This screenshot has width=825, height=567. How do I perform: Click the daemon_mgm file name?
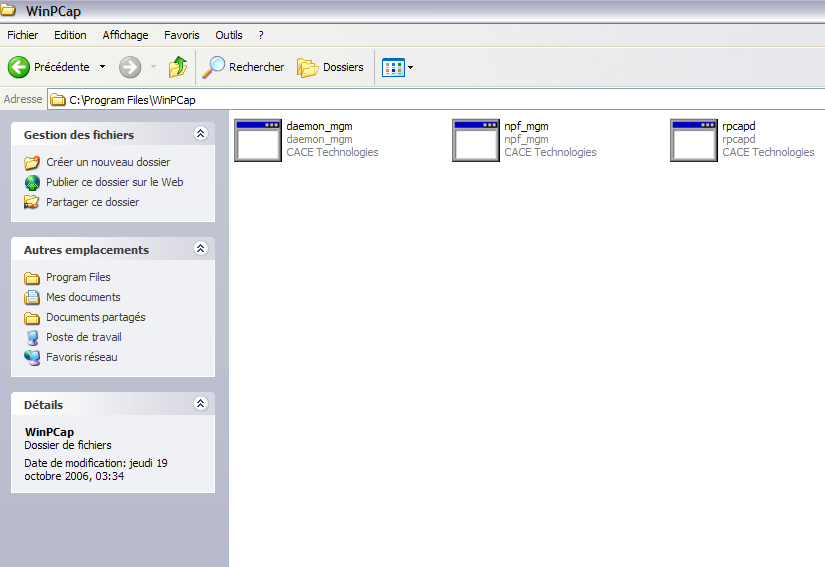(319, 126)
